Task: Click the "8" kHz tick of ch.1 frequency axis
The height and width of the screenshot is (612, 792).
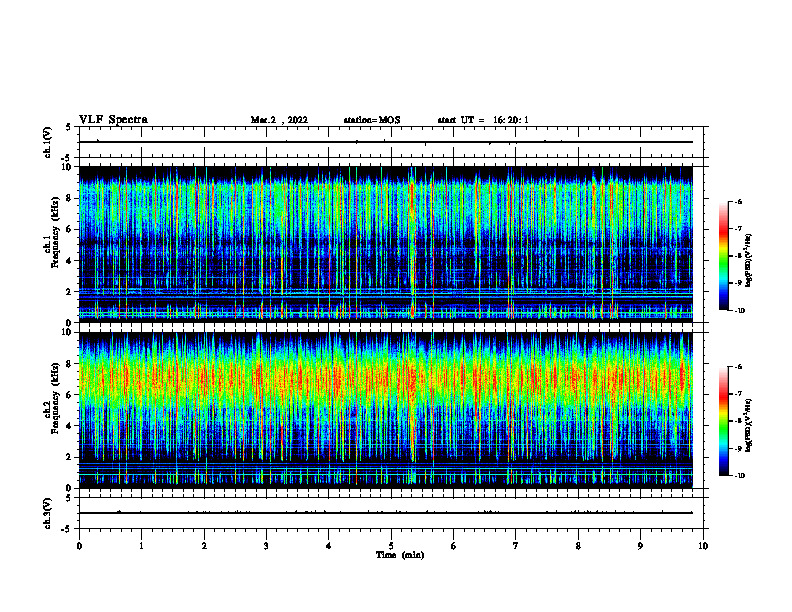Action: [x=69, y=198]
